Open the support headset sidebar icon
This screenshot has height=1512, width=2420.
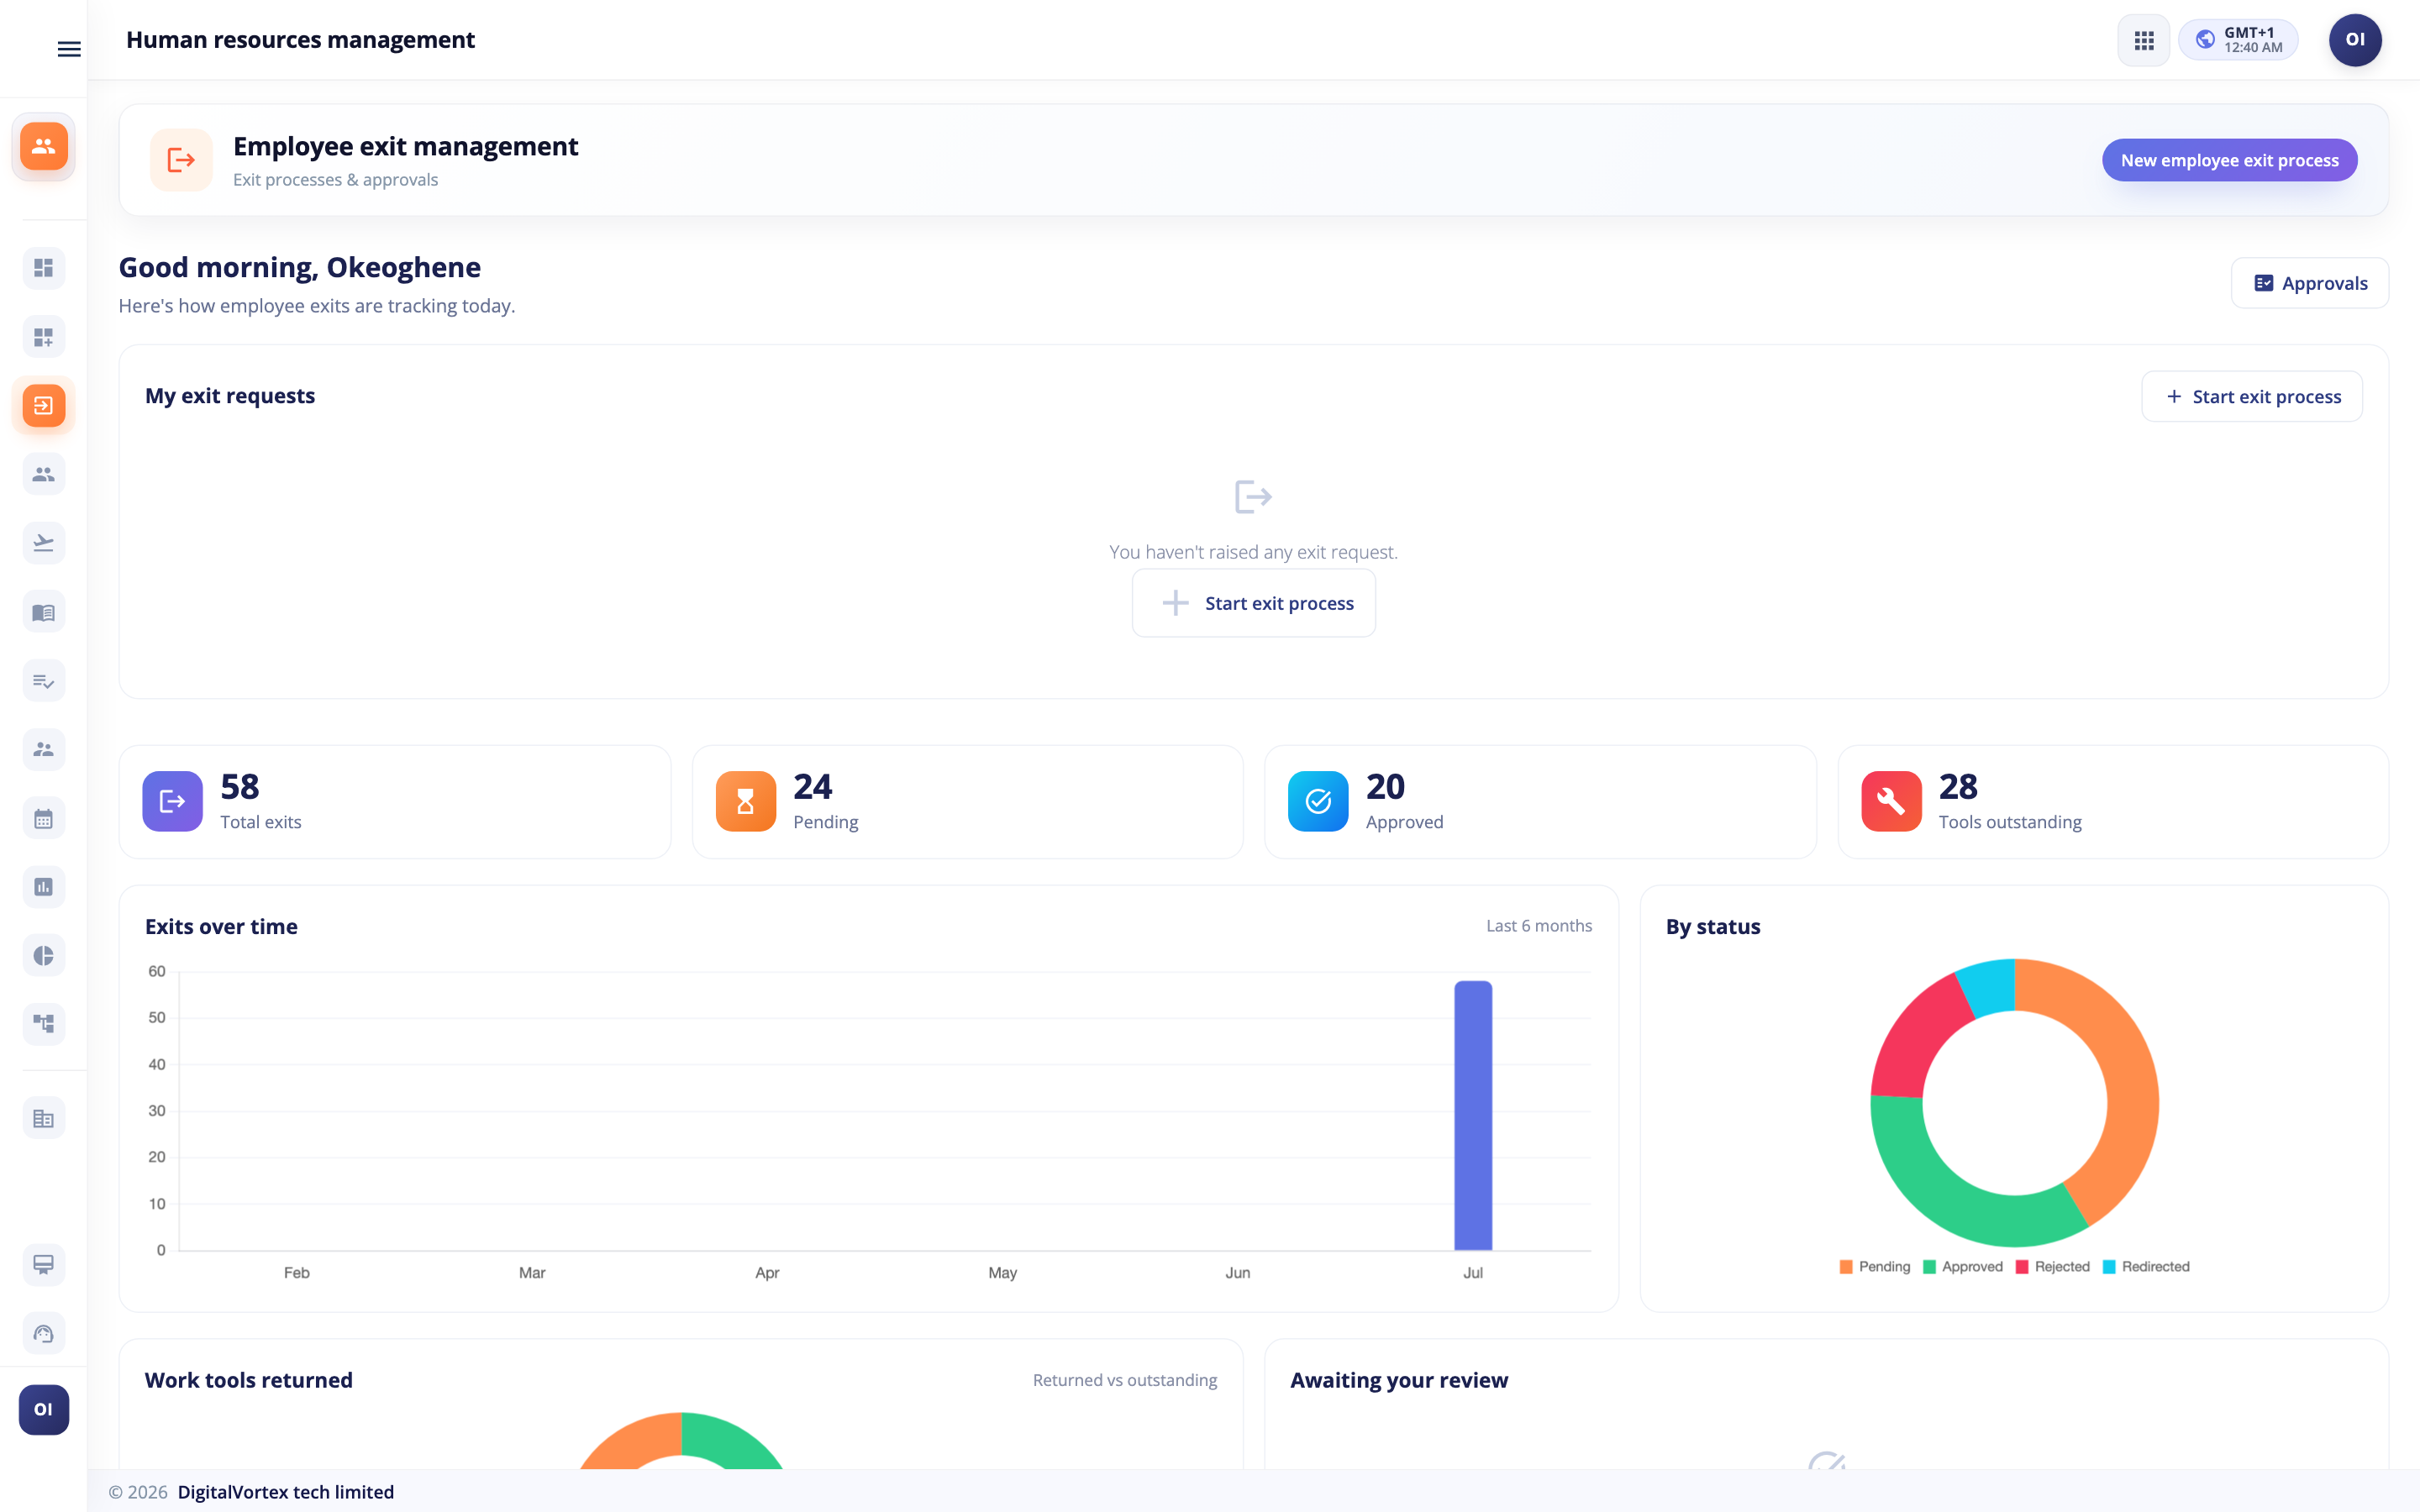(43, 1334)
